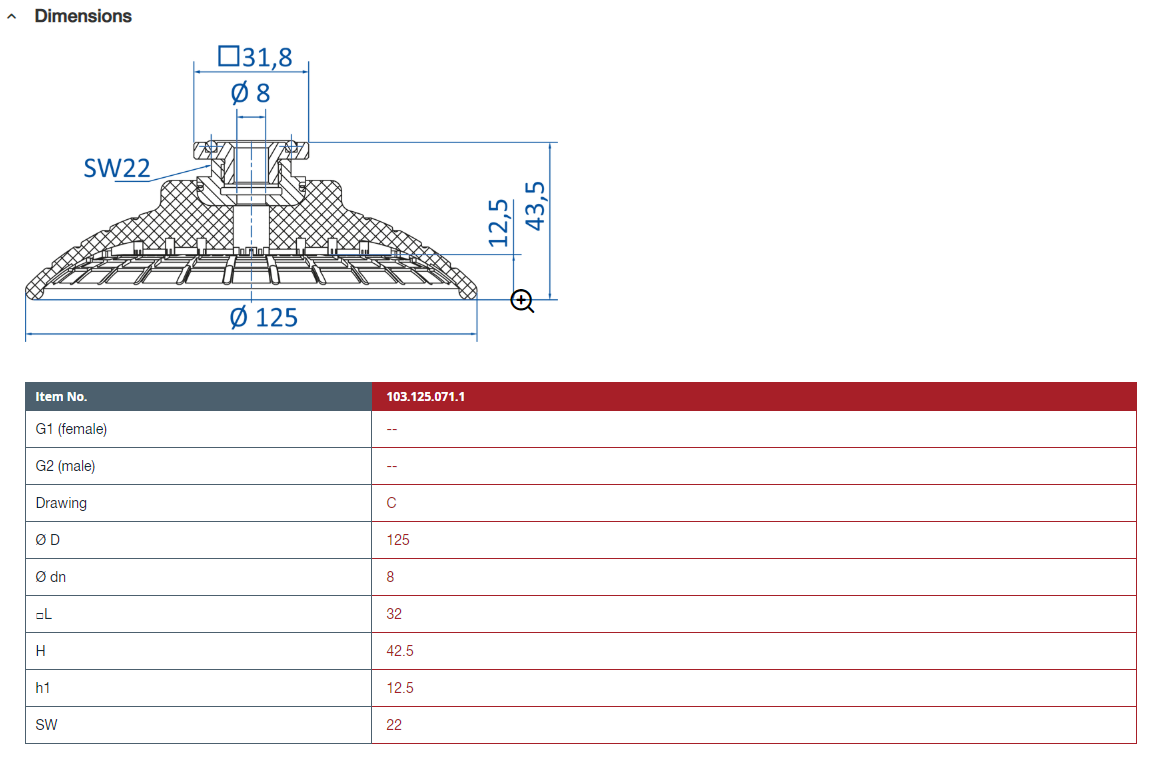The image size is (1161, 771).
Task: Select the 'h1' row label
Action: tap(42, 688)
